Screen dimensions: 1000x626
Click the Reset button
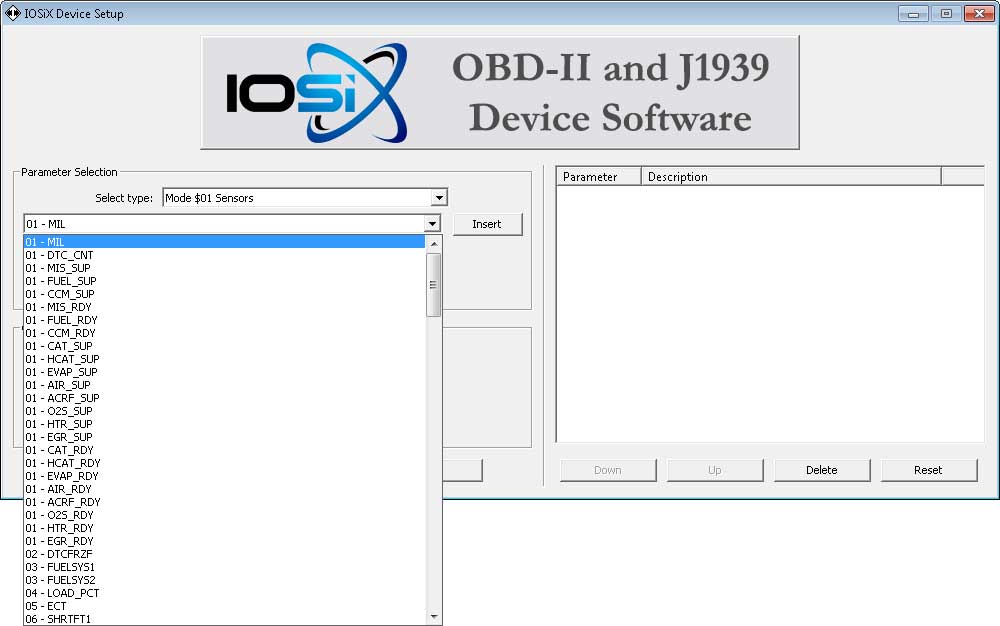pyautogui.click(x=929, y=470)
